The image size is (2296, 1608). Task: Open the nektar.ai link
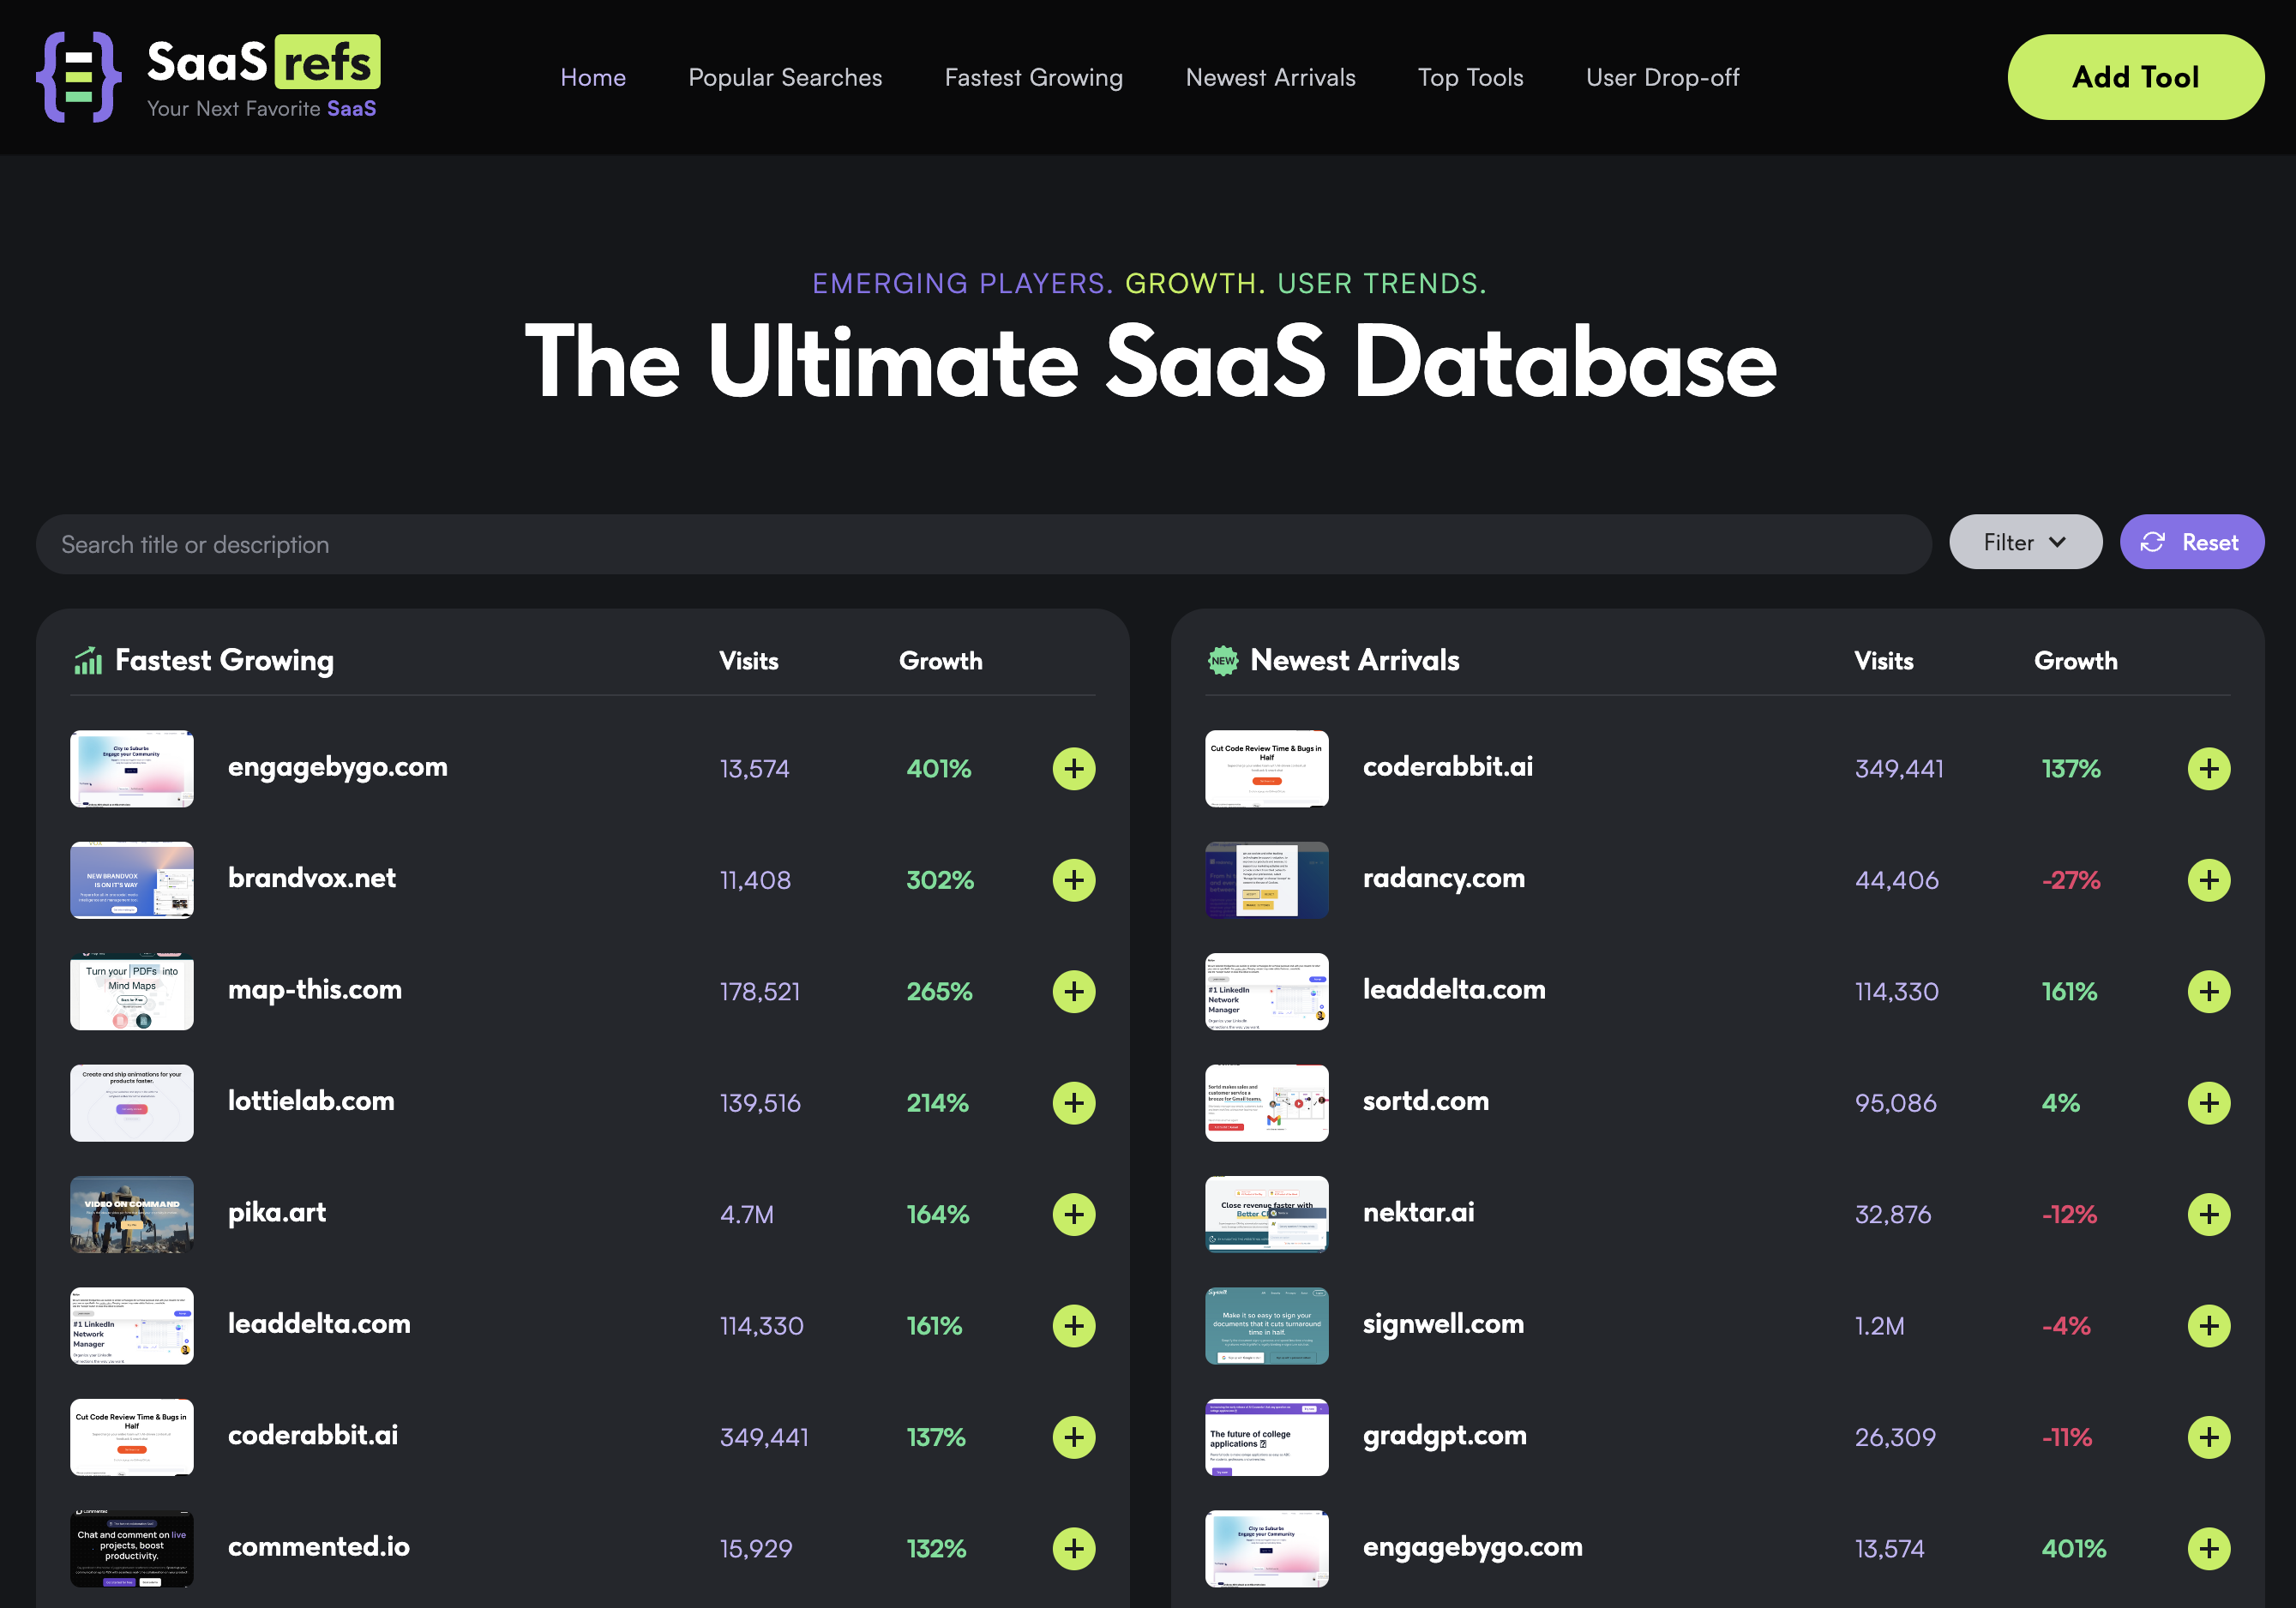1419,1213
